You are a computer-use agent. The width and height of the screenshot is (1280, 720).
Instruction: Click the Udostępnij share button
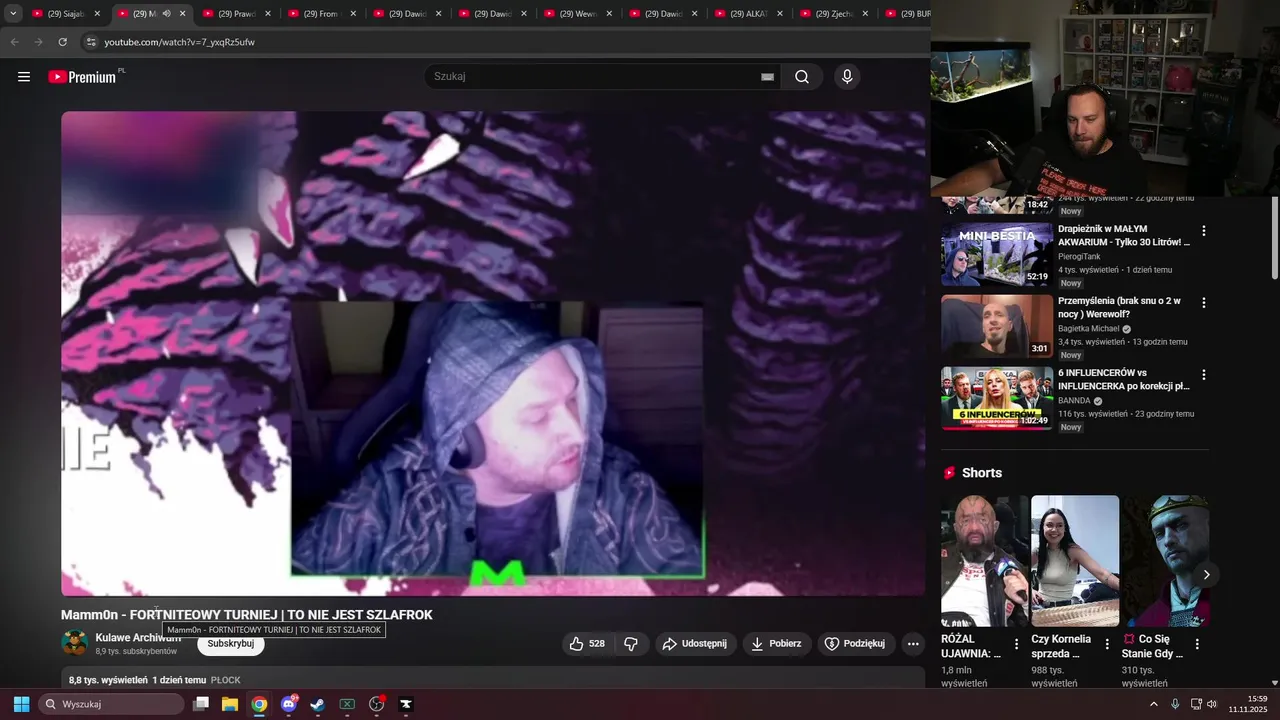[x=696, y=644]
